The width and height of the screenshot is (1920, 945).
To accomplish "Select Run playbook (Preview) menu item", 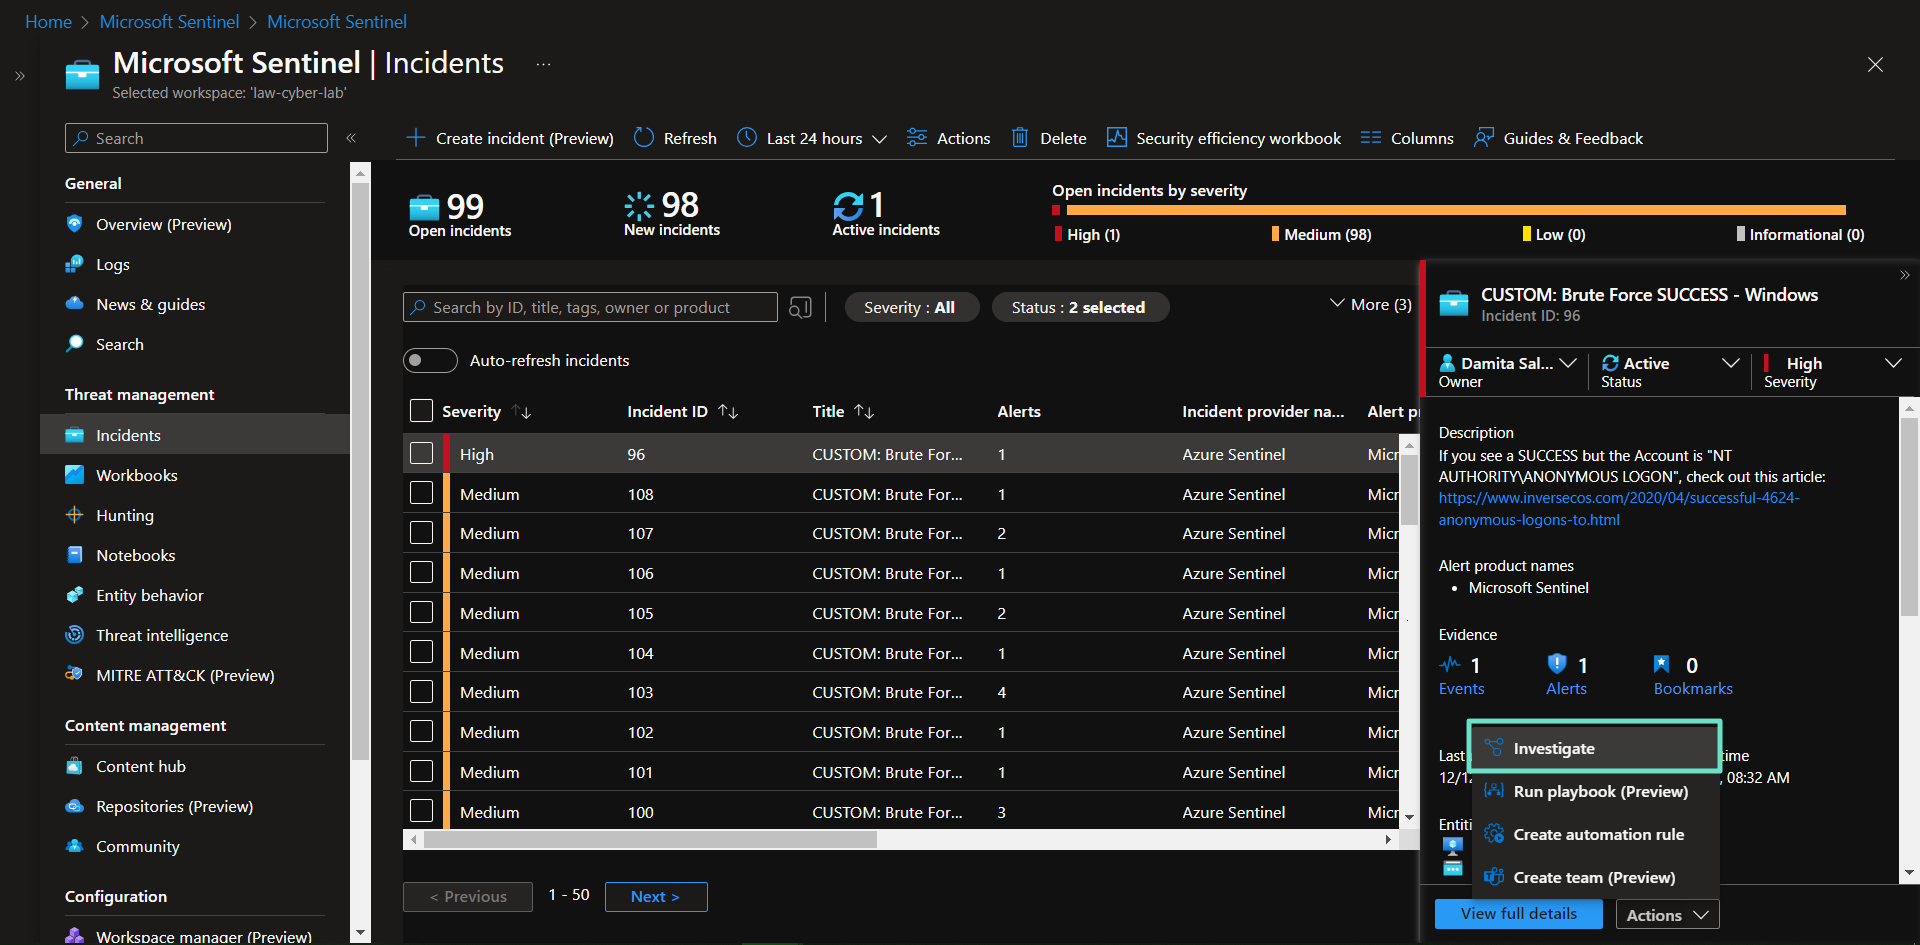I will click(x=1595, y=791).
